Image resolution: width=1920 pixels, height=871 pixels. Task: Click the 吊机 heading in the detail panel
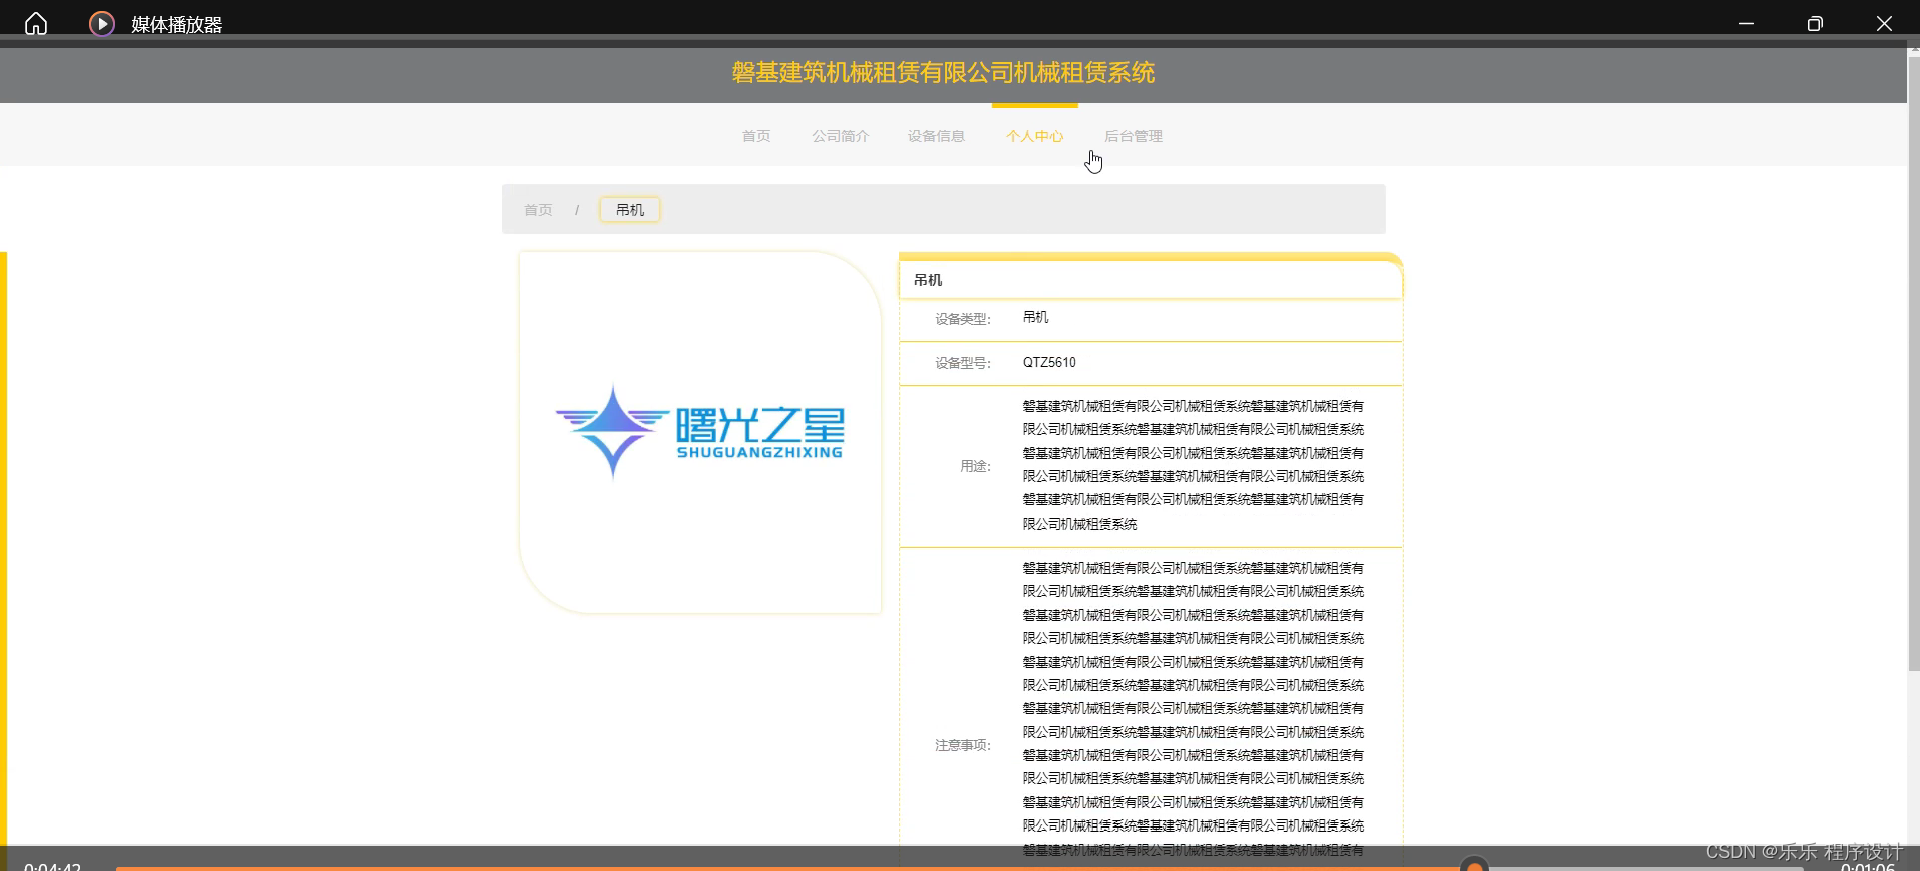point(928,280)
